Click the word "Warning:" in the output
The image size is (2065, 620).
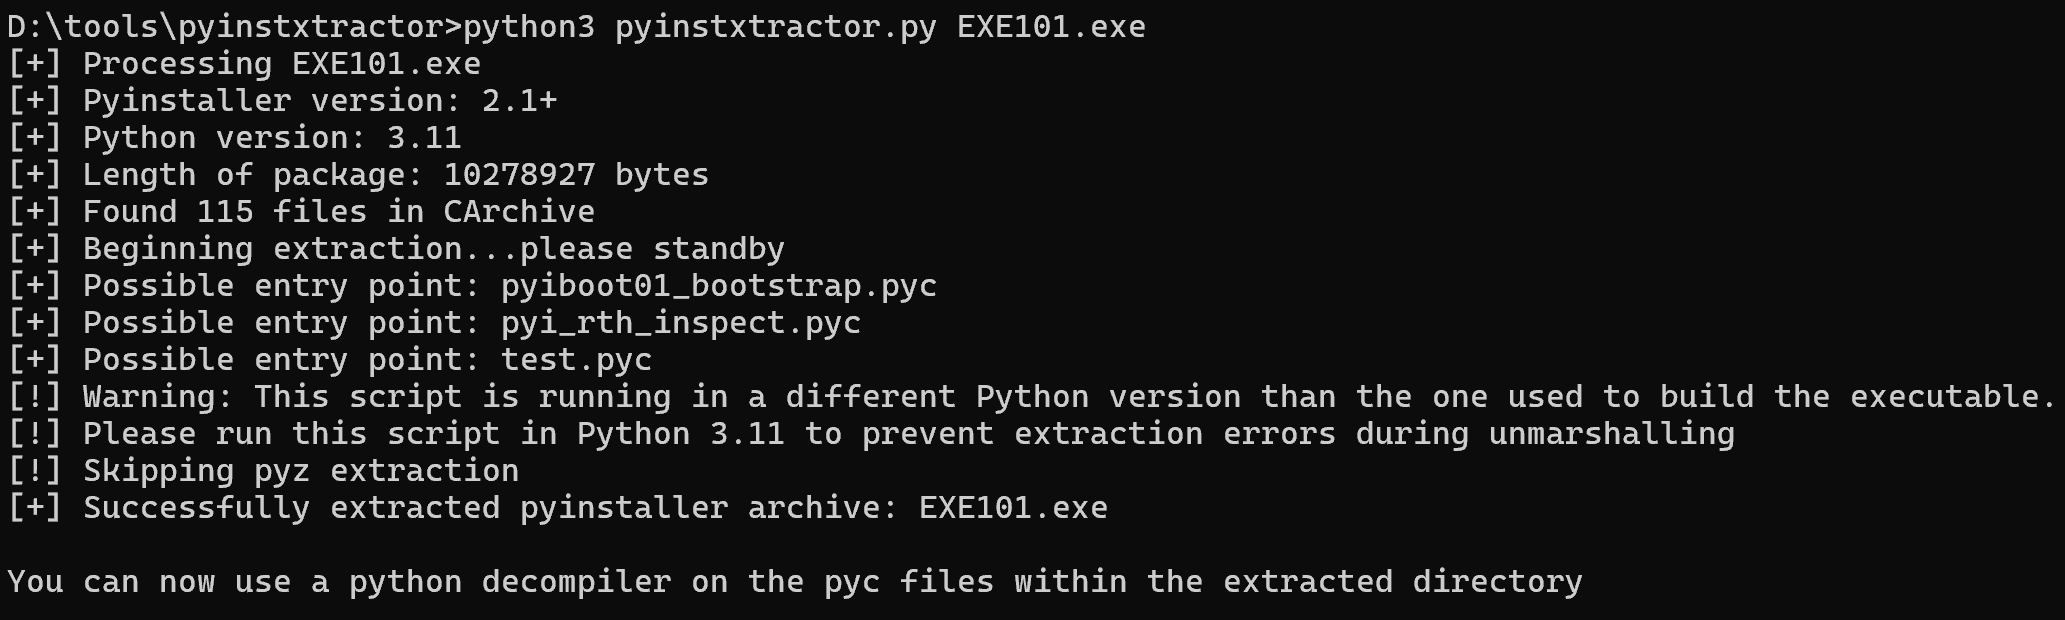coord(157,397)
